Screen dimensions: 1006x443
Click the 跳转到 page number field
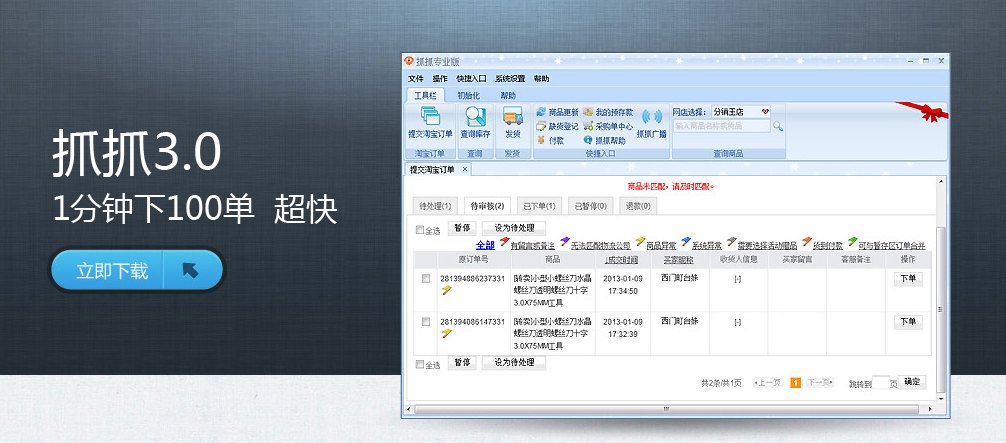(880, 383)
